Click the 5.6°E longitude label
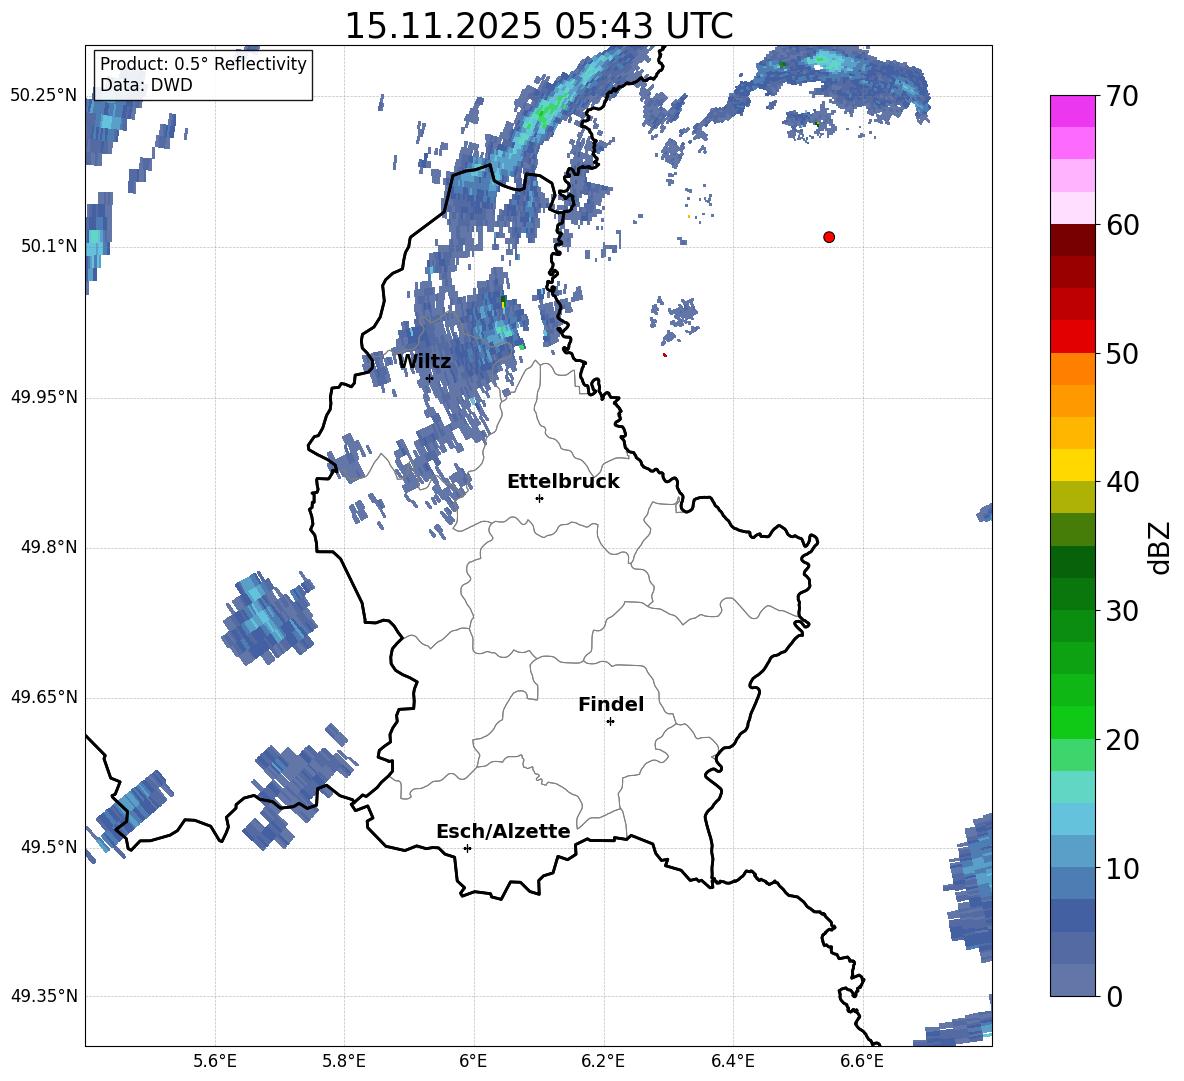Image resolution: width=1184 pixels, height=1081 pixels. (215, 1061)
